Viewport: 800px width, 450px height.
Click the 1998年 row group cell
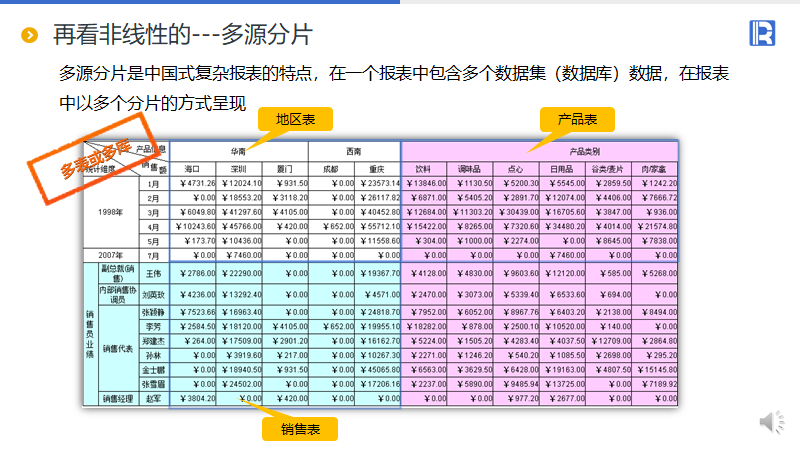tap(111, 212)
